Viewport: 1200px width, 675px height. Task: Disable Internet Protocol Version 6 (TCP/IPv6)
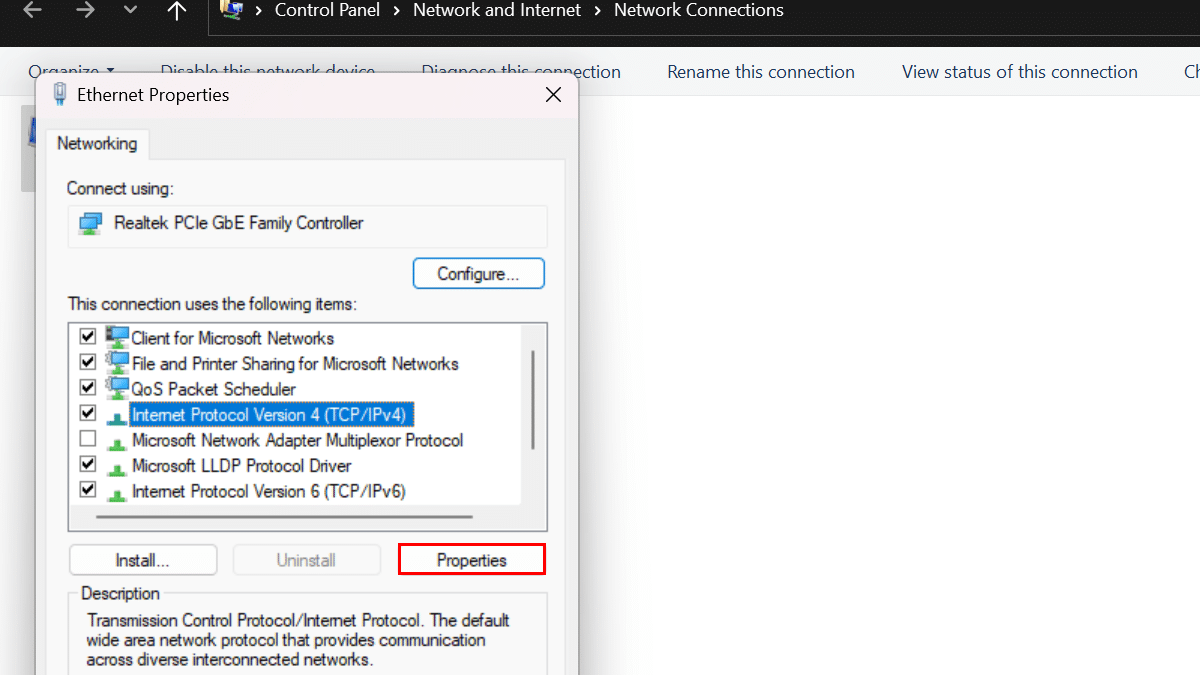(87, 490)
